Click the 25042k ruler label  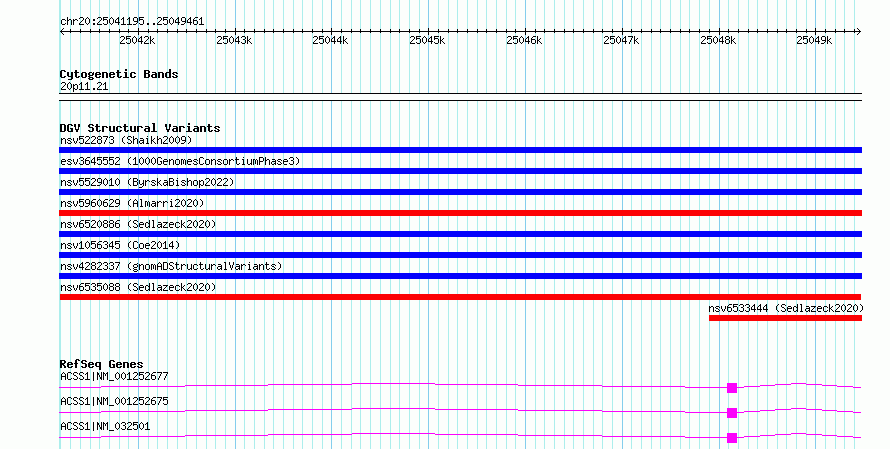click(x=137, y=40)
